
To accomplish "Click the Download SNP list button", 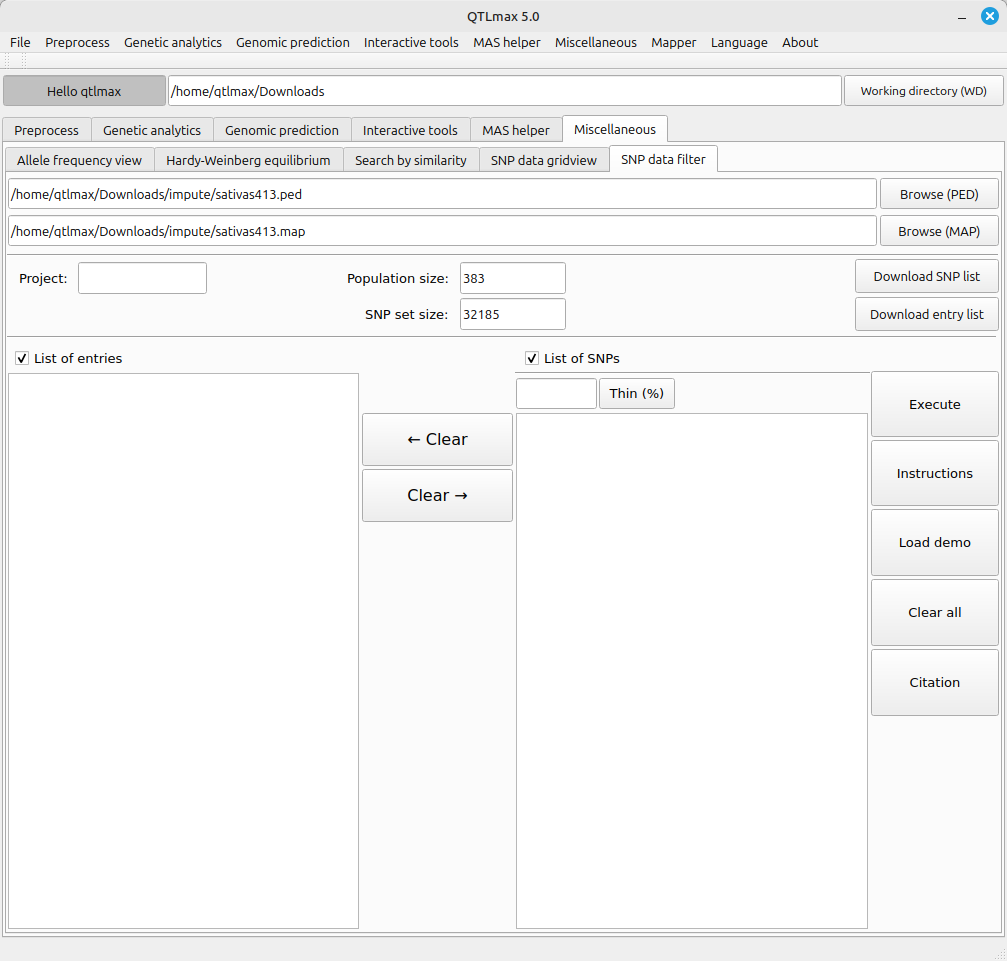I will 926,276.
